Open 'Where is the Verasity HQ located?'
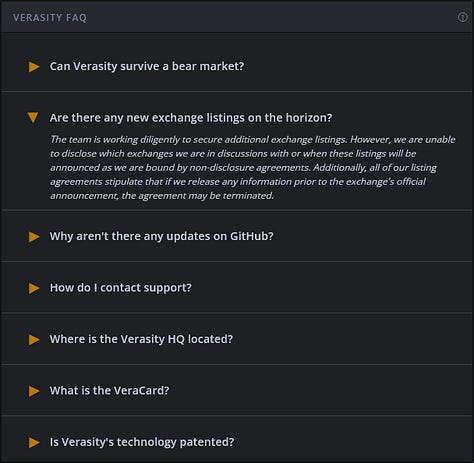 click(141, 339)
